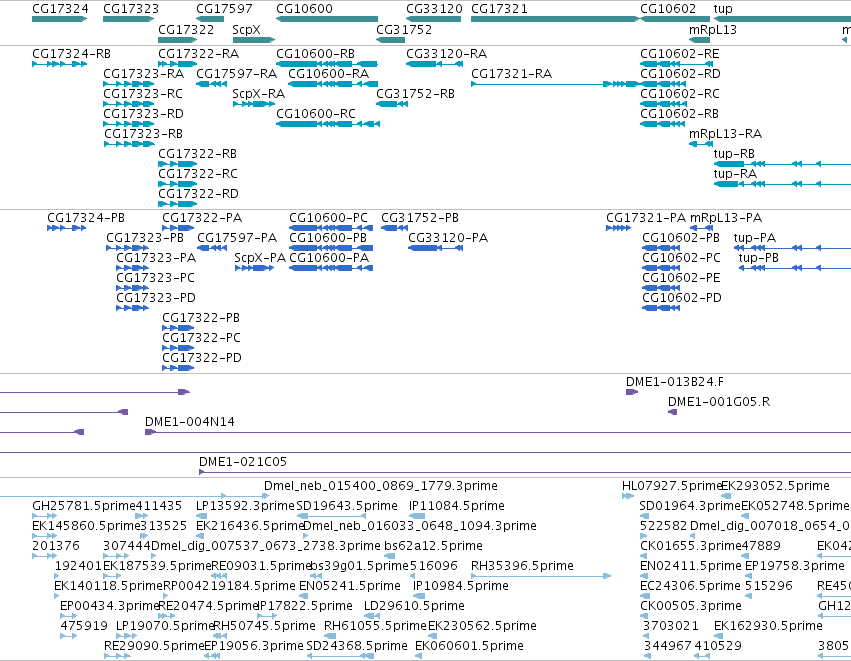Click the CG17322 gene label
Screen dimensions: 851x661
[186, 29]
